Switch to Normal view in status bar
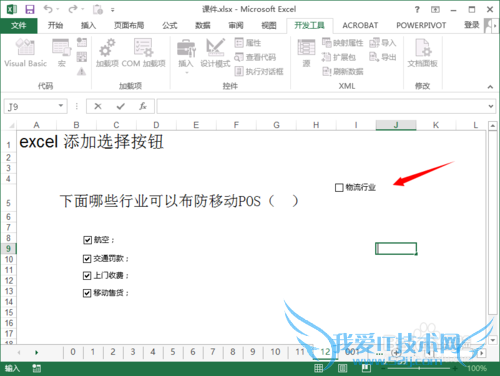Screen dimensions: 500x376 [x=318, y=368]
